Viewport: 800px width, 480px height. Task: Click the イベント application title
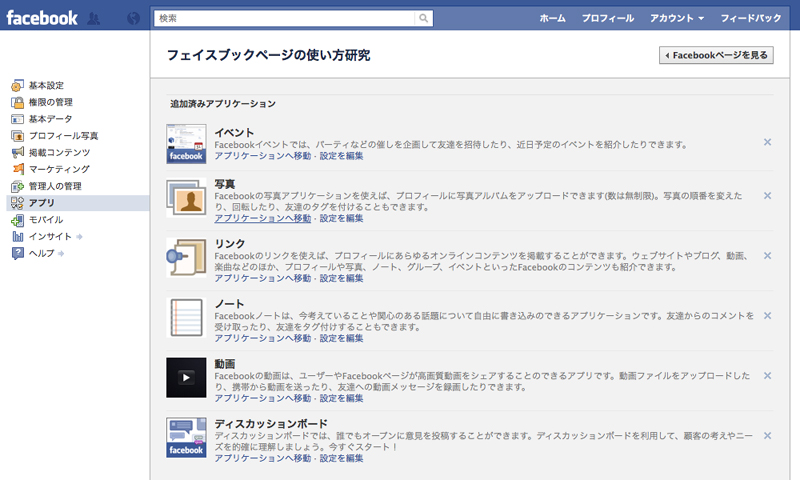pos(234,133)
